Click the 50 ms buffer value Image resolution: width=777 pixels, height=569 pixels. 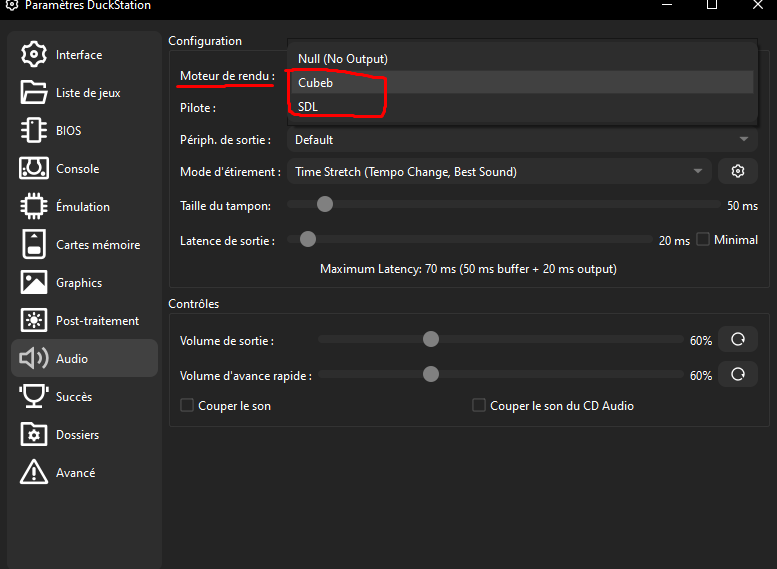(742, 206)
